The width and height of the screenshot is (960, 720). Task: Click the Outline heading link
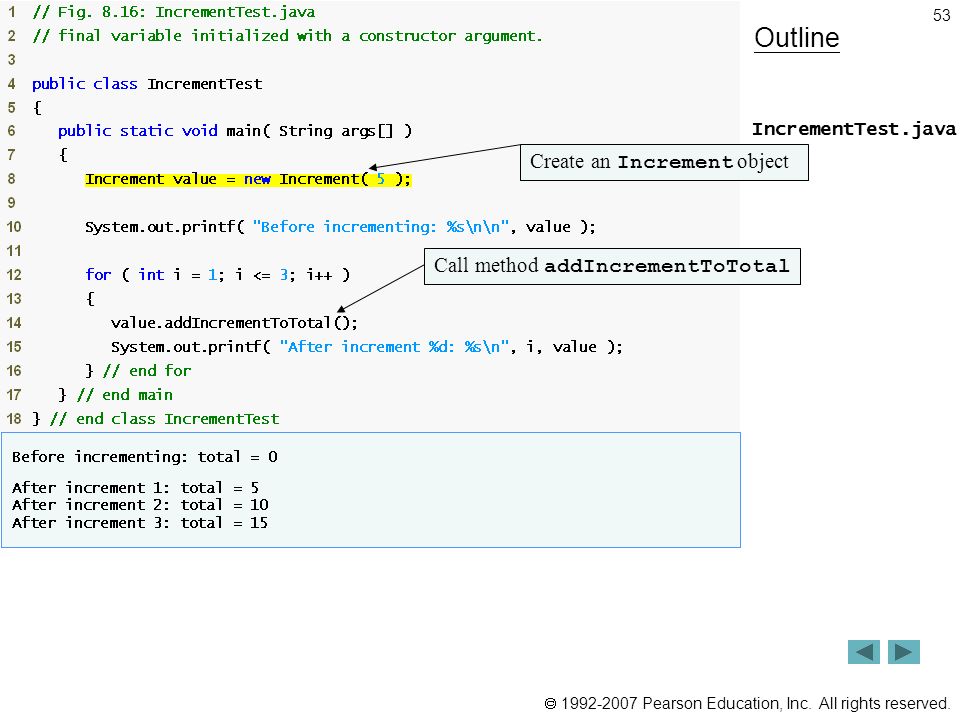point(797,38)
